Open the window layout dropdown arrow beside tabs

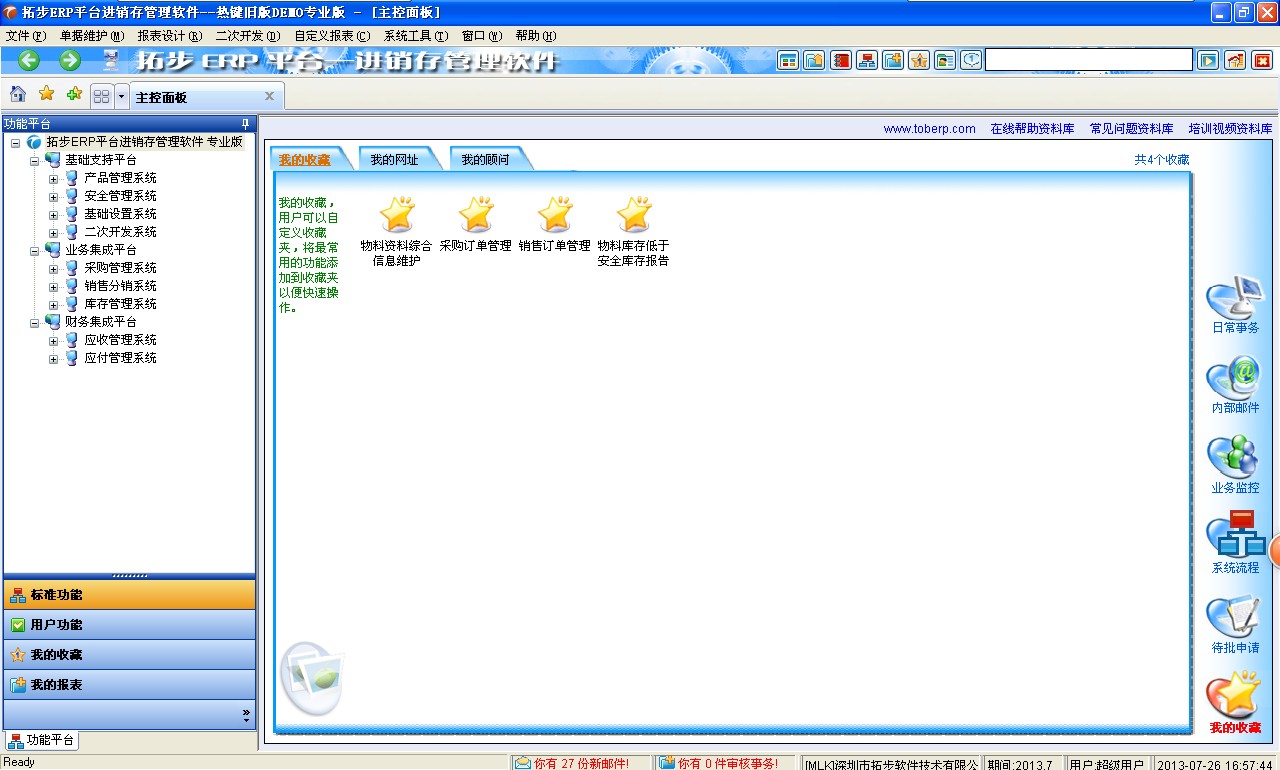[x=122, y=97]
